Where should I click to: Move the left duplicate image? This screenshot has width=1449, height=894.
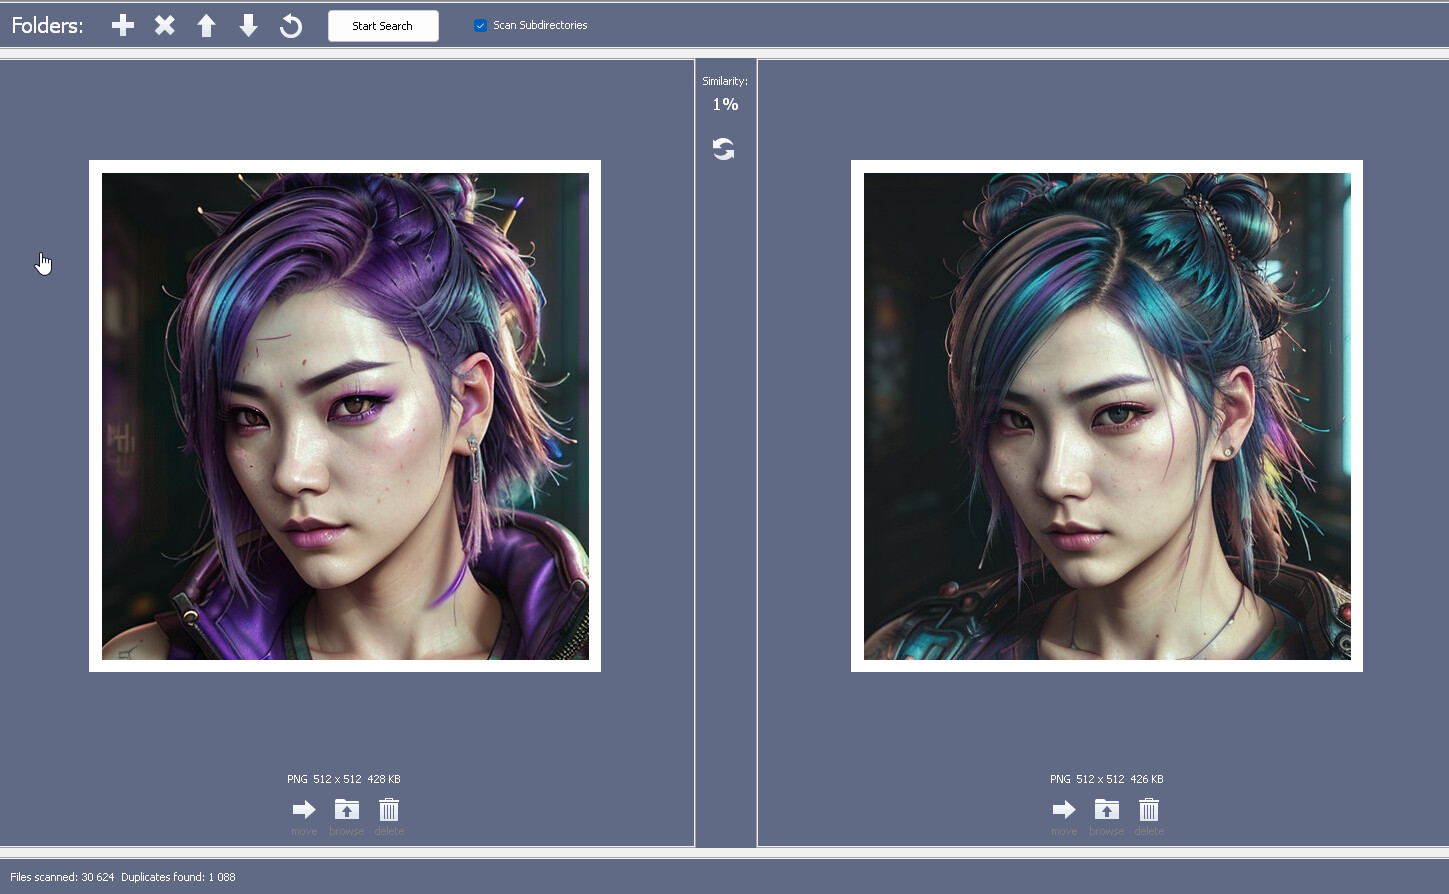[304, 810]
